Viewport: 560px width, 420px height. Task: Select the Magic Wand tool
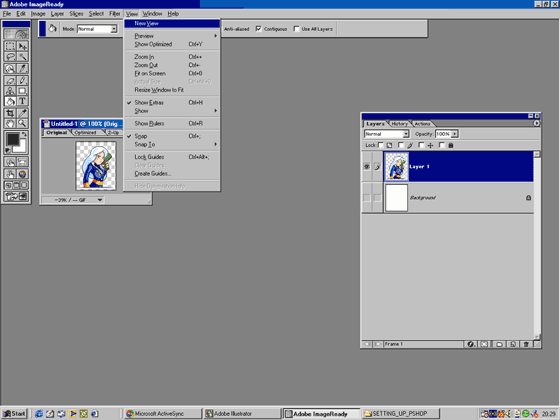point(22,57)
